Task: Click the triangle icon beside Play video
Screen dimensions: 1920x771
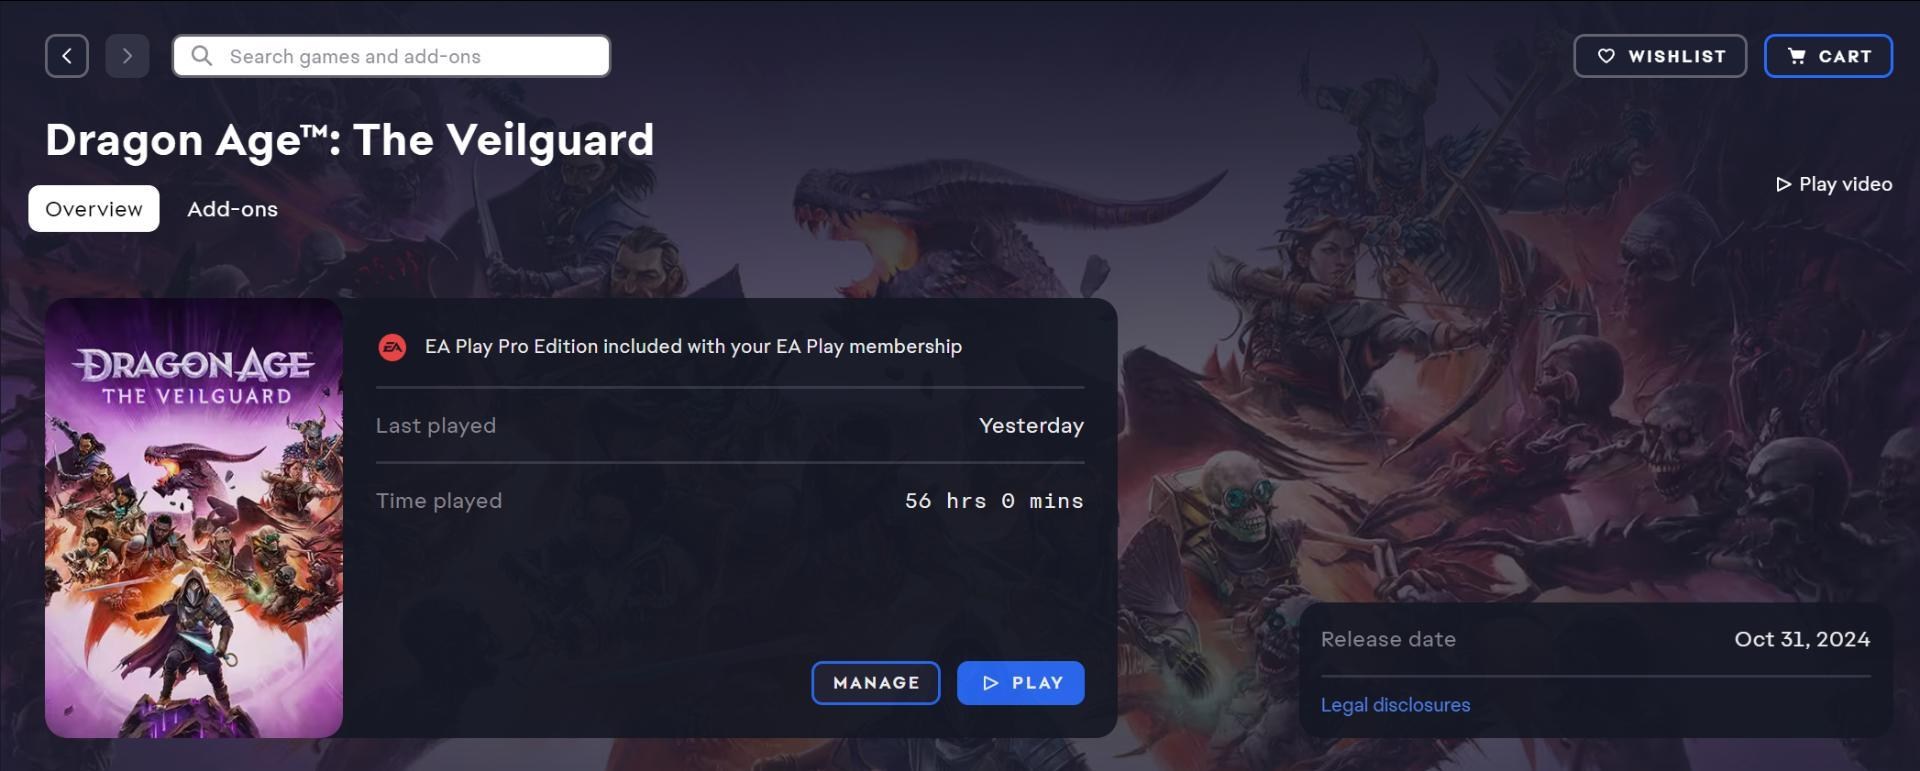Action: point(1783,184)
